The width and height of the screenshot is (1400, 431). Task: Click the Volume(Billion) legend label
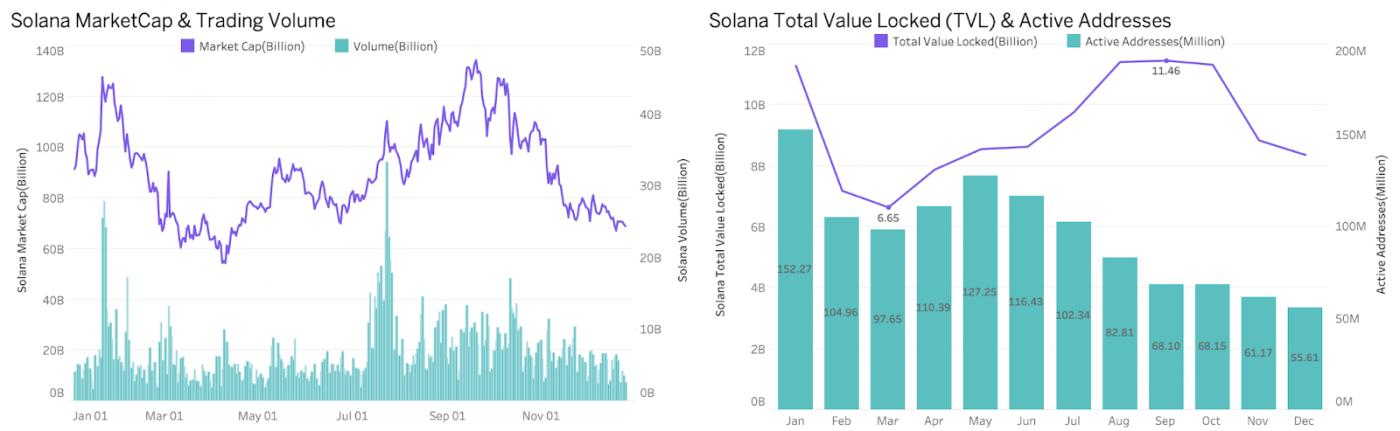tap(395, 46)
